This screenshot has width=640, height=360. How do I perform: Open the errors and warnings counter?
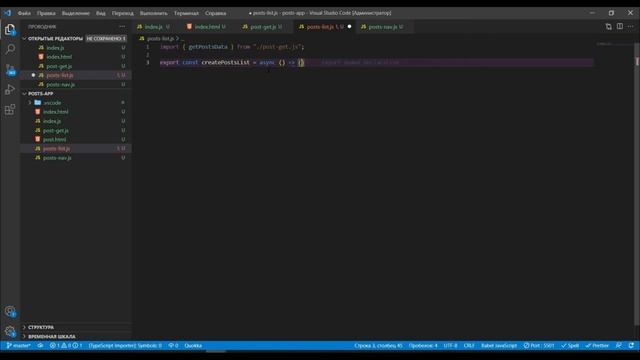[66, 346]
